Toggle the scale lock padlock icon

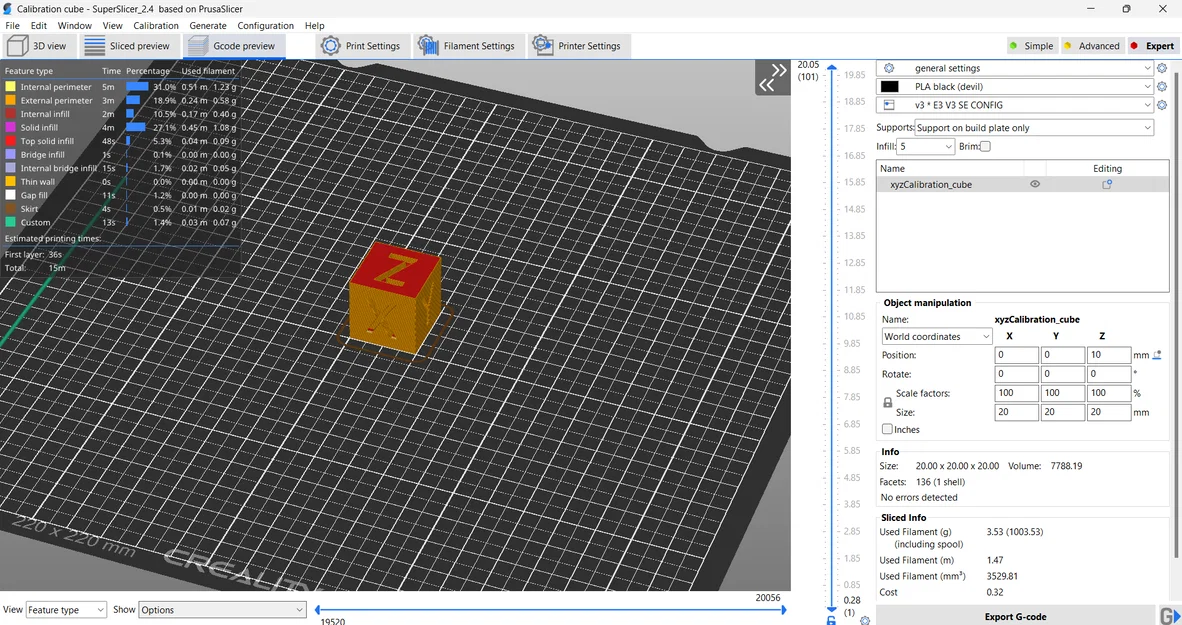[887, 403]
